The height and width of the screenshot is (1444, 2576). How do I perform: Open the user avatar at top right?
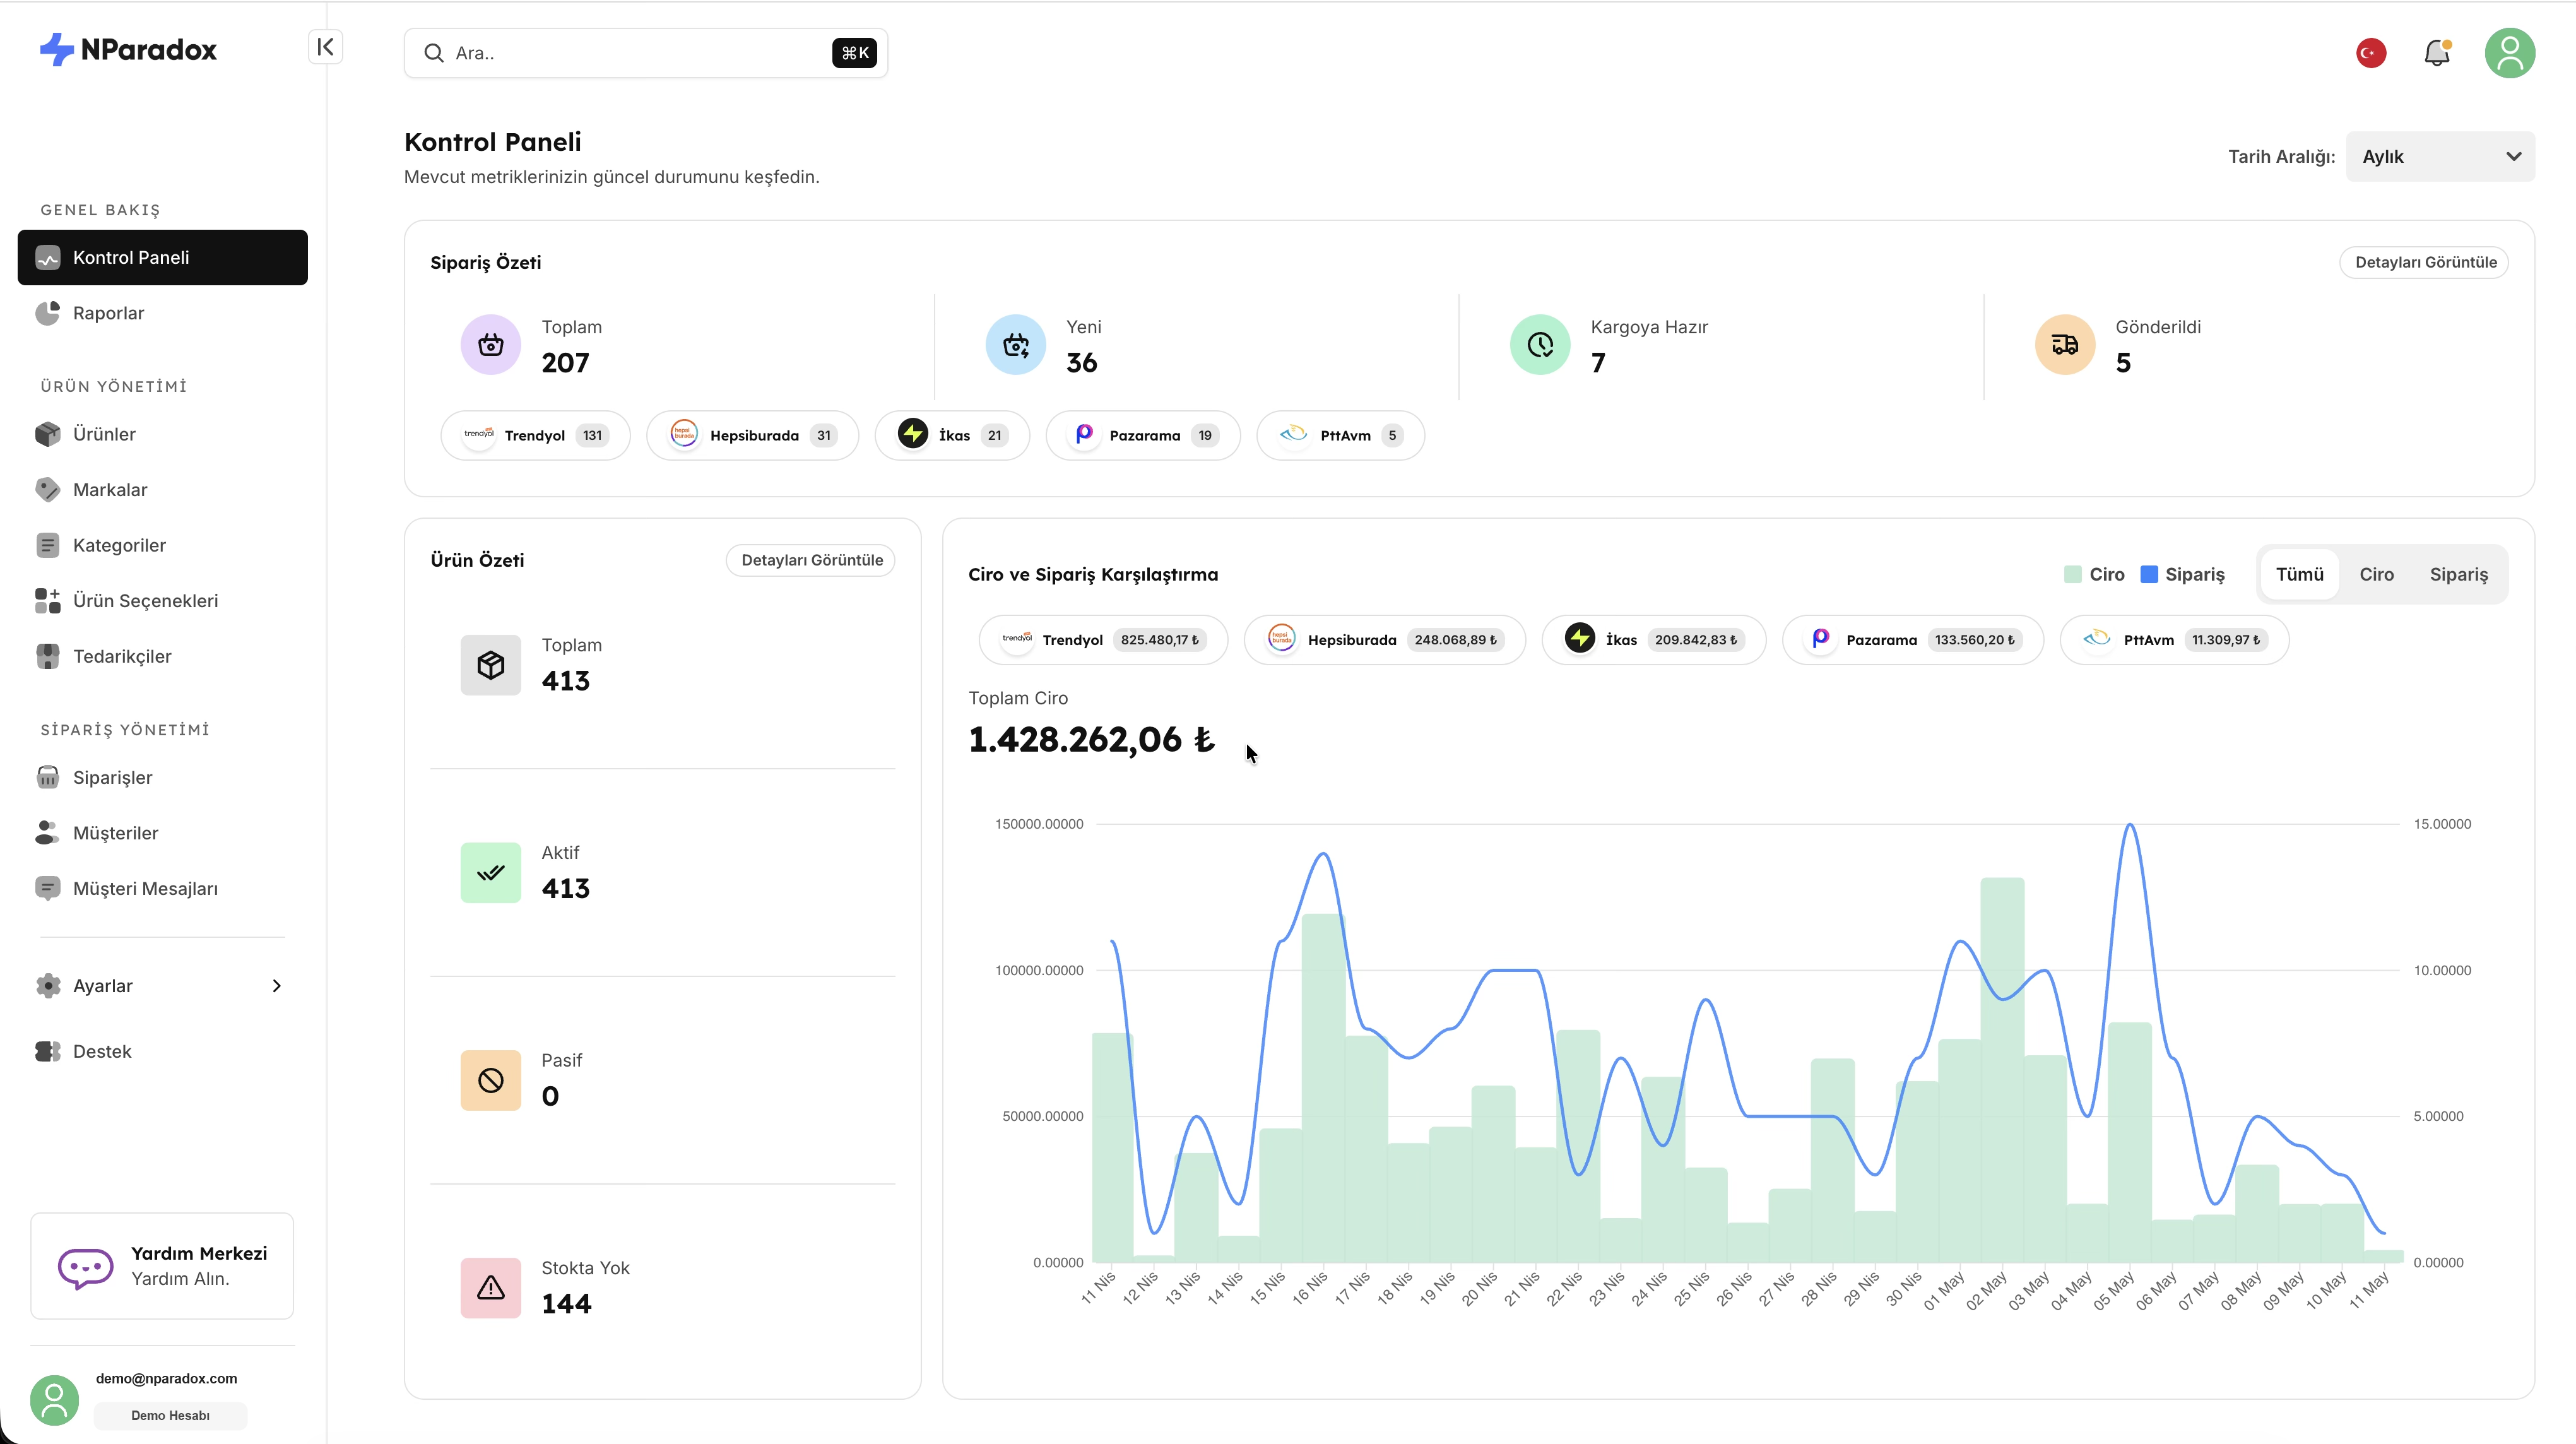pos(2509,53)
